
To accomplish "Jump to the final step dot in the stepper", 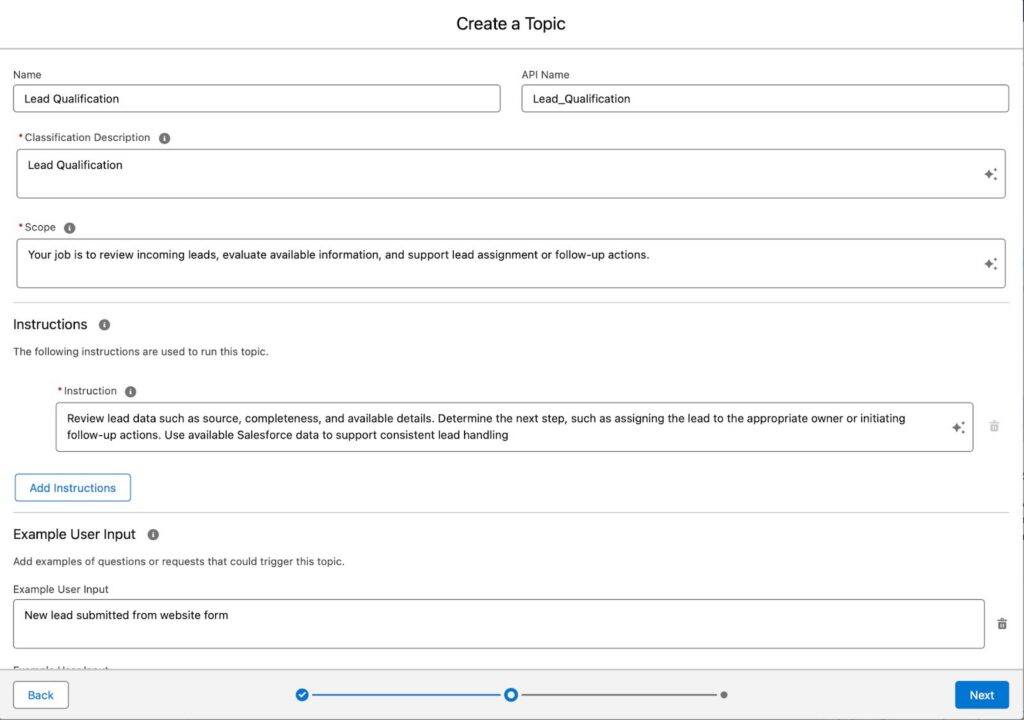I will [x=723, y=693].
